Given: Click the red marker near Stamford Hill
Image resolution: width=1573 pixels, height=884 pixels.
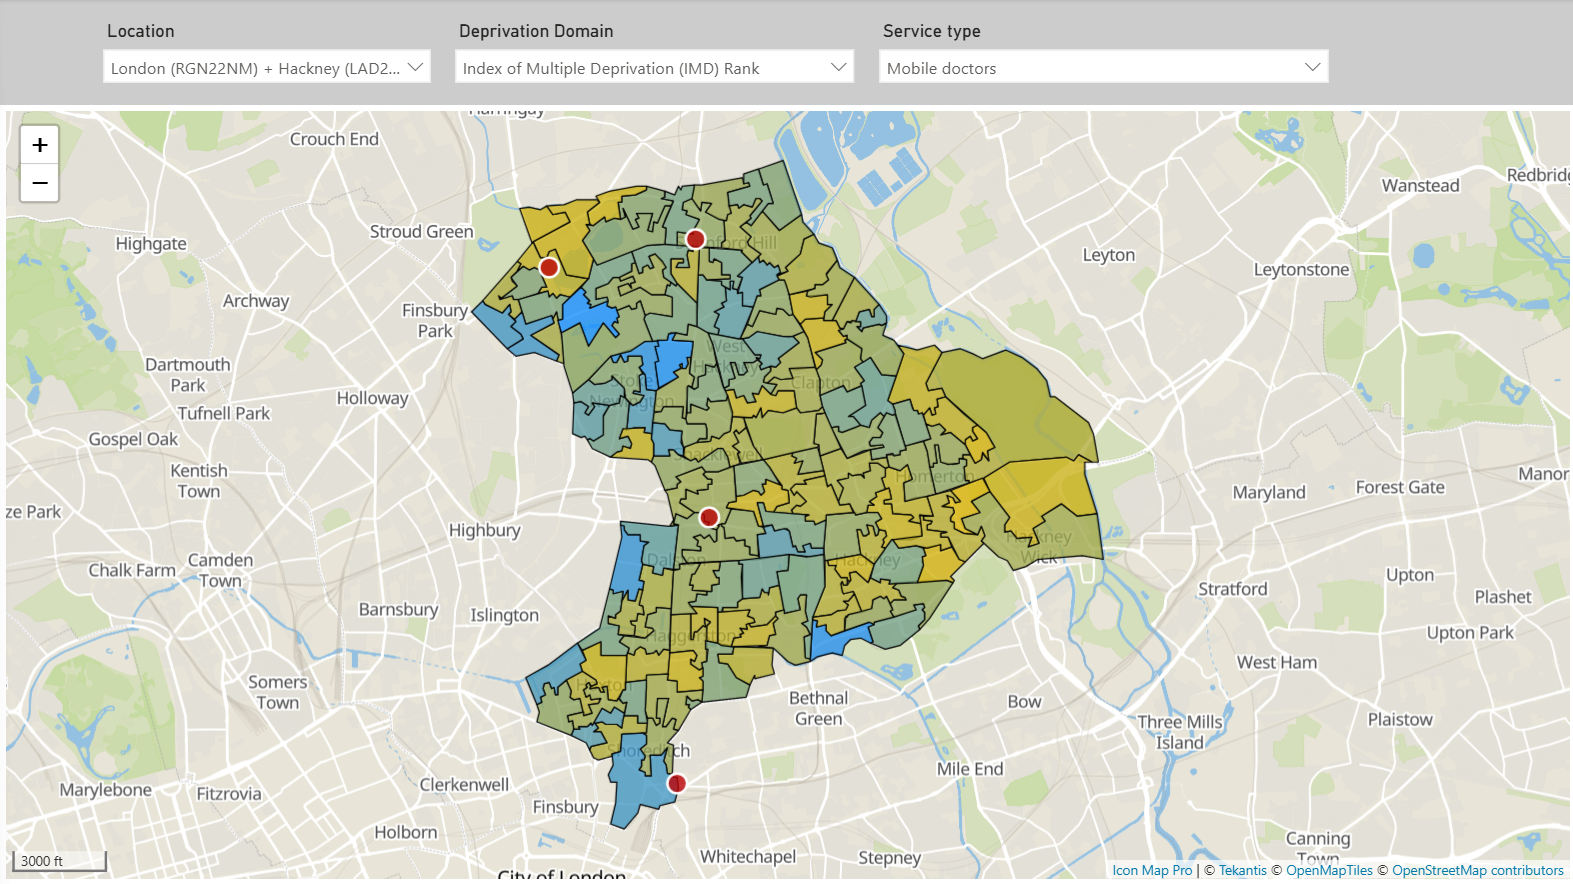Looking at the screenshot, I should coord(695,239).
